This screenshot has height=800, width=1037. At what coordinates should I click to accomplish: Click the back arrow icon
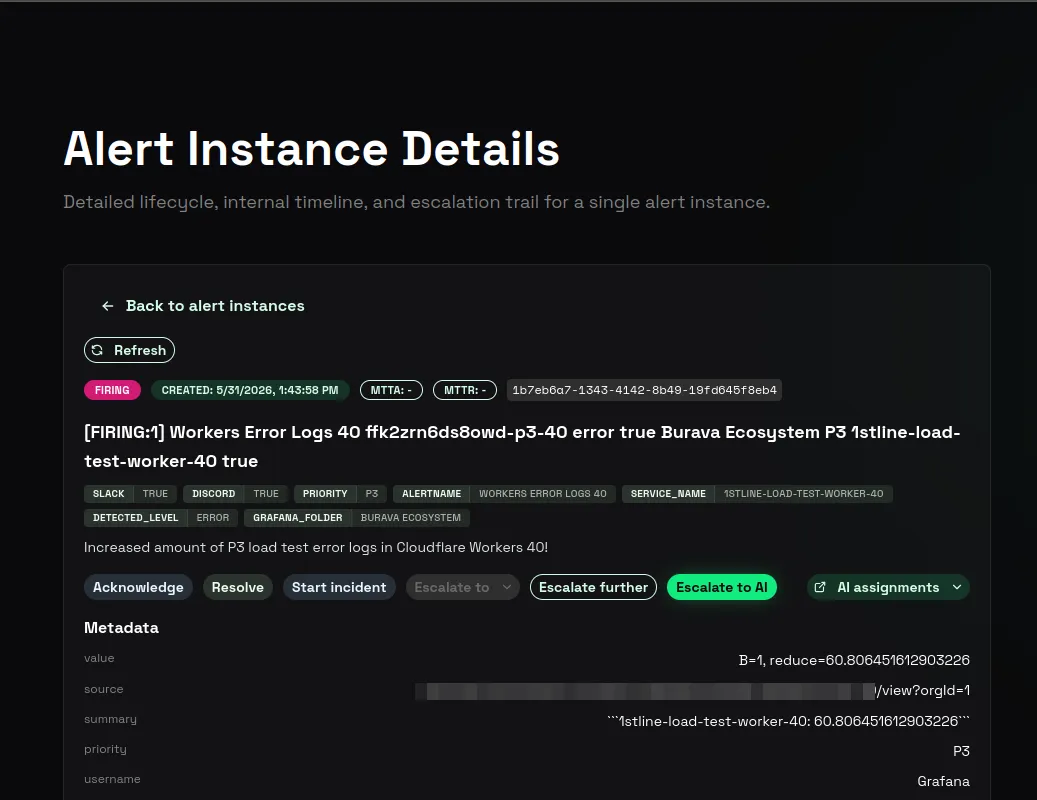[107, 306]
